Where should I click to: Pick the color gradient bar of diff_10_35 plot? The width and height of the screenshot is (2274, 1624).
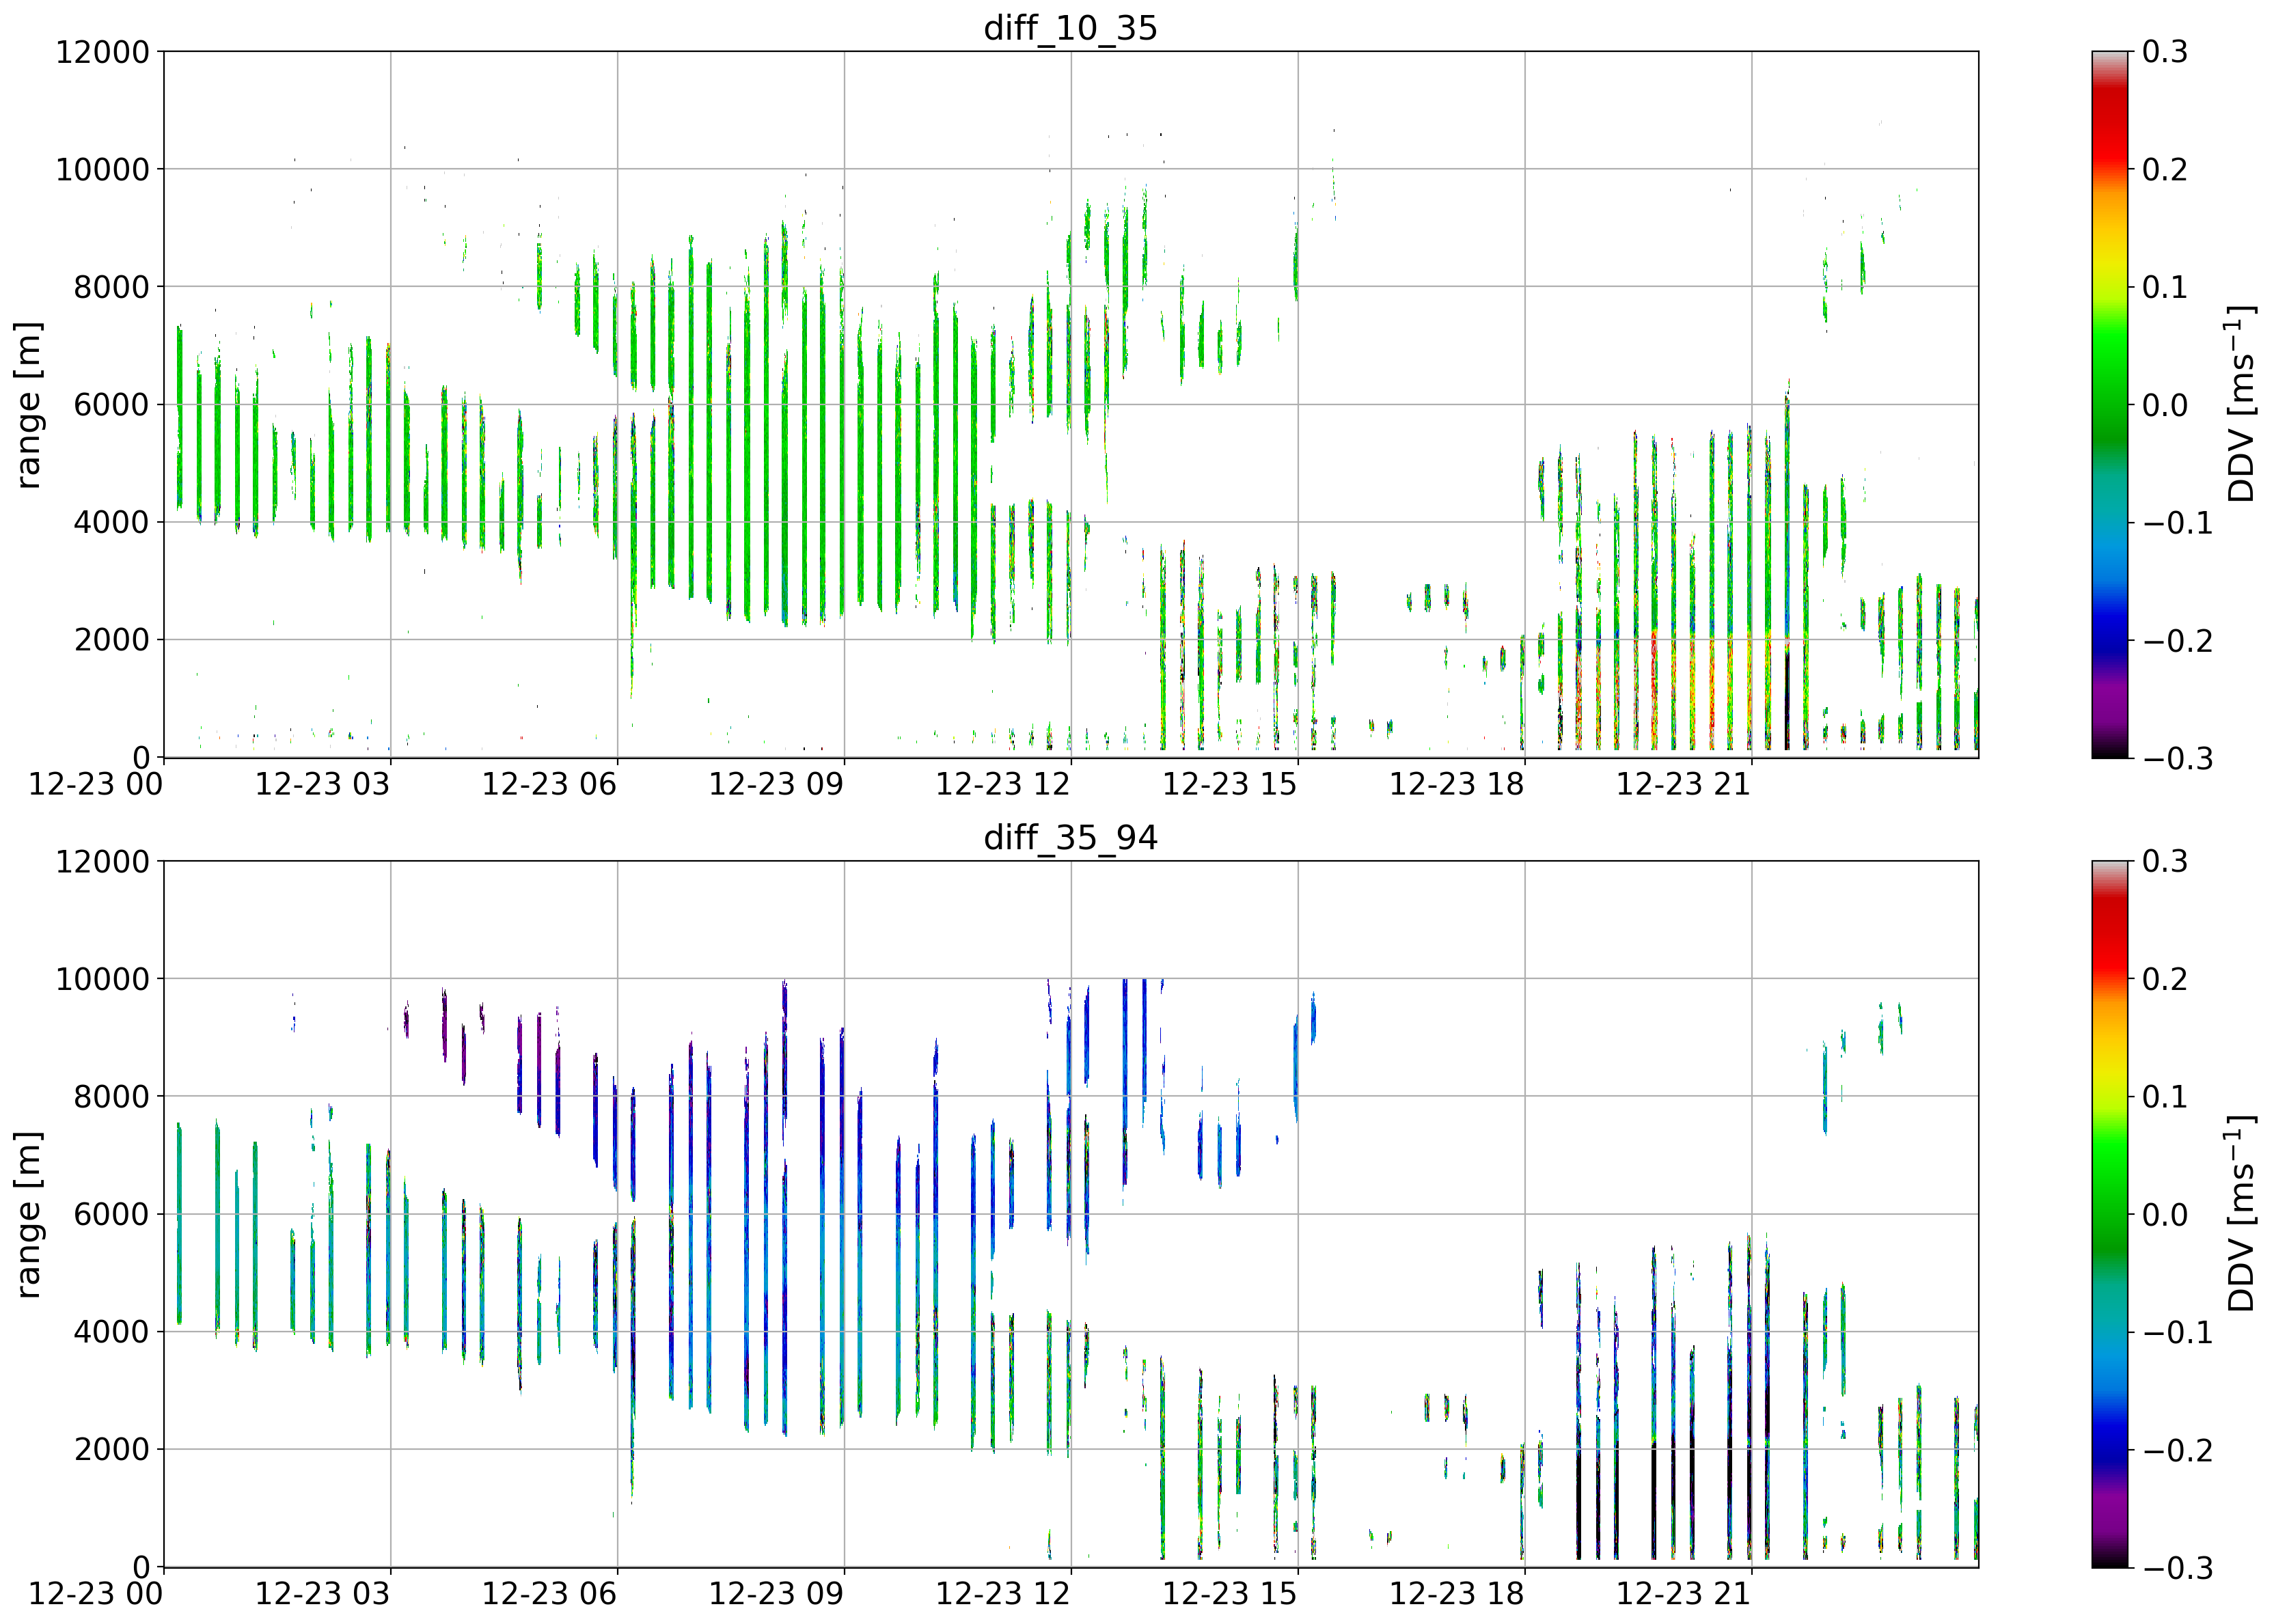[x=2109, y=405]
